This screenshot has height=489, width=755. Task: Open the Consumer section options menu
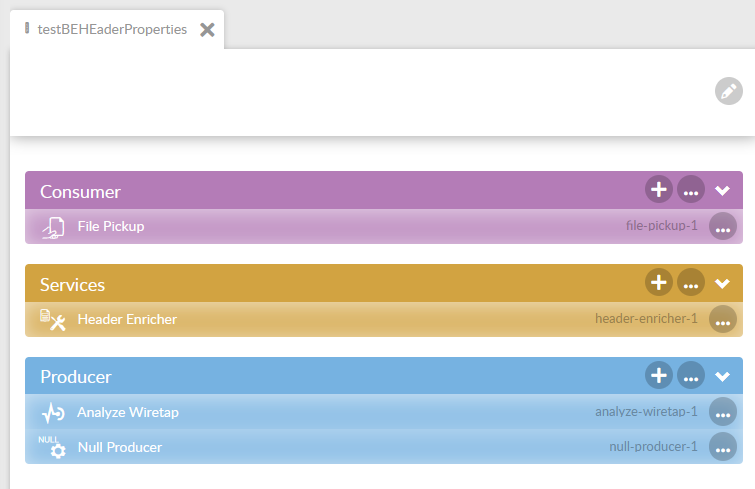(691, 190)
